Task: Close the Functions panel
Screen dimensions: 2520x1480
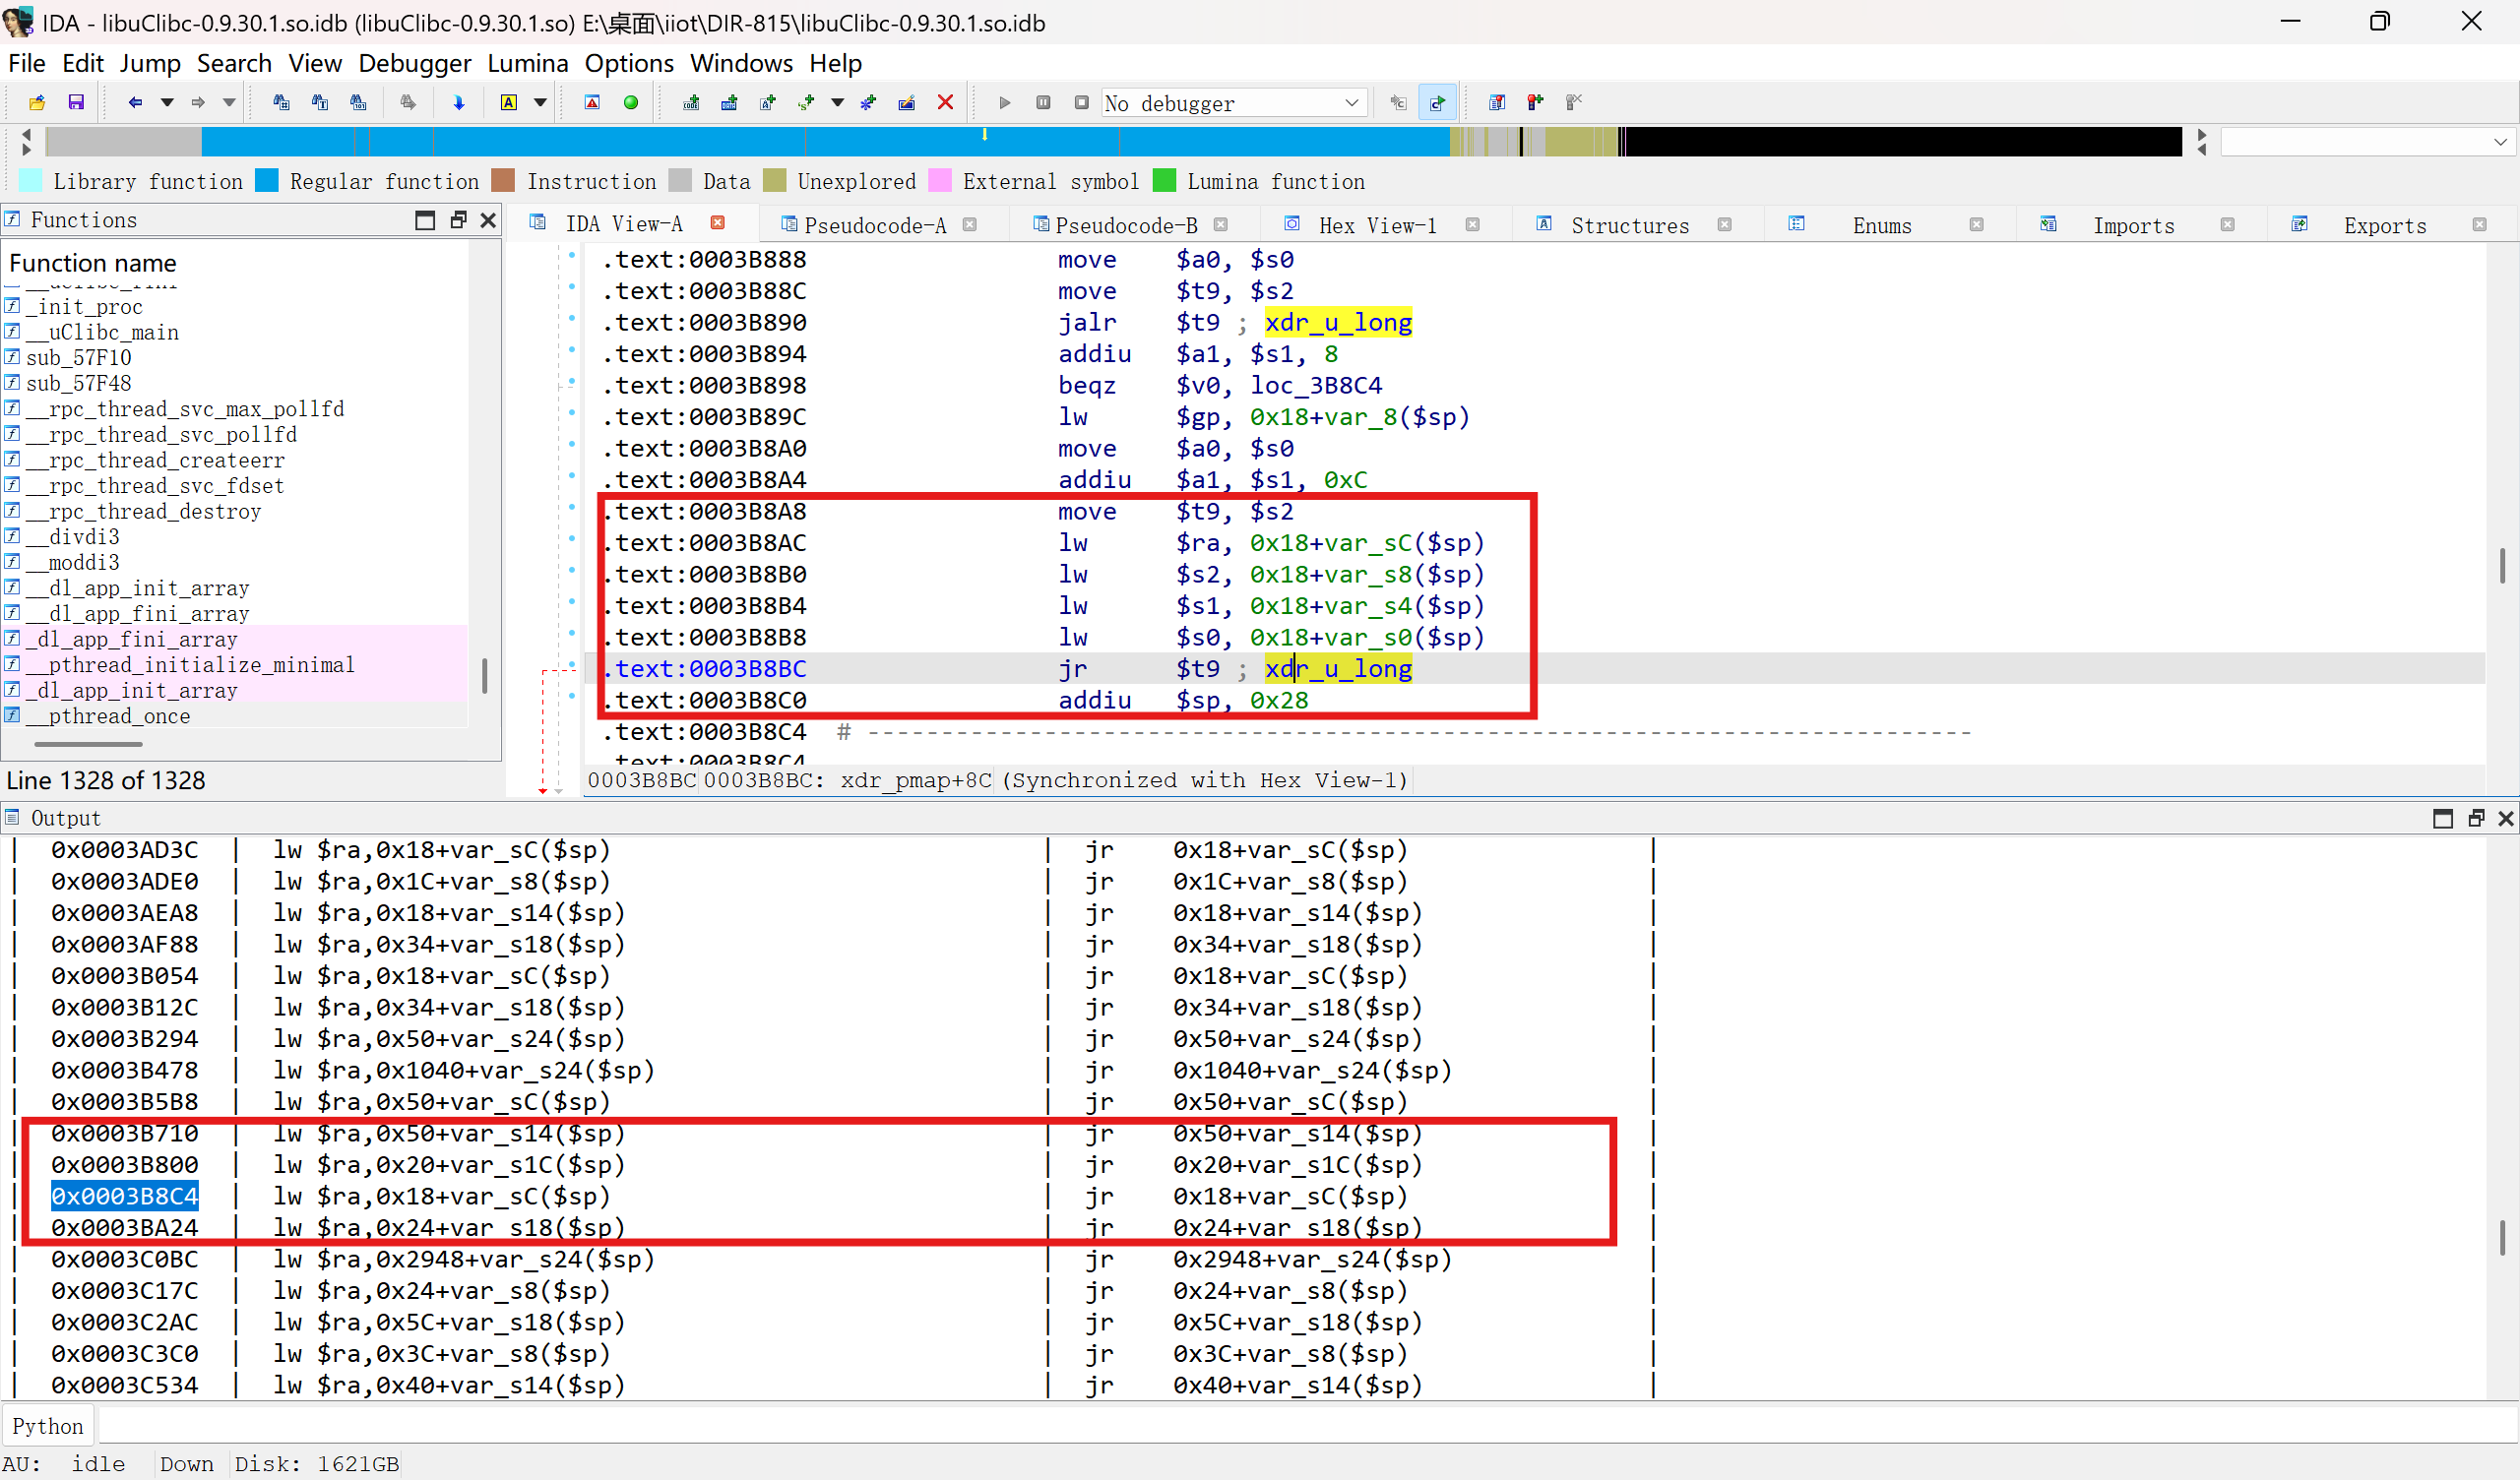Action: tap(488, 220)
